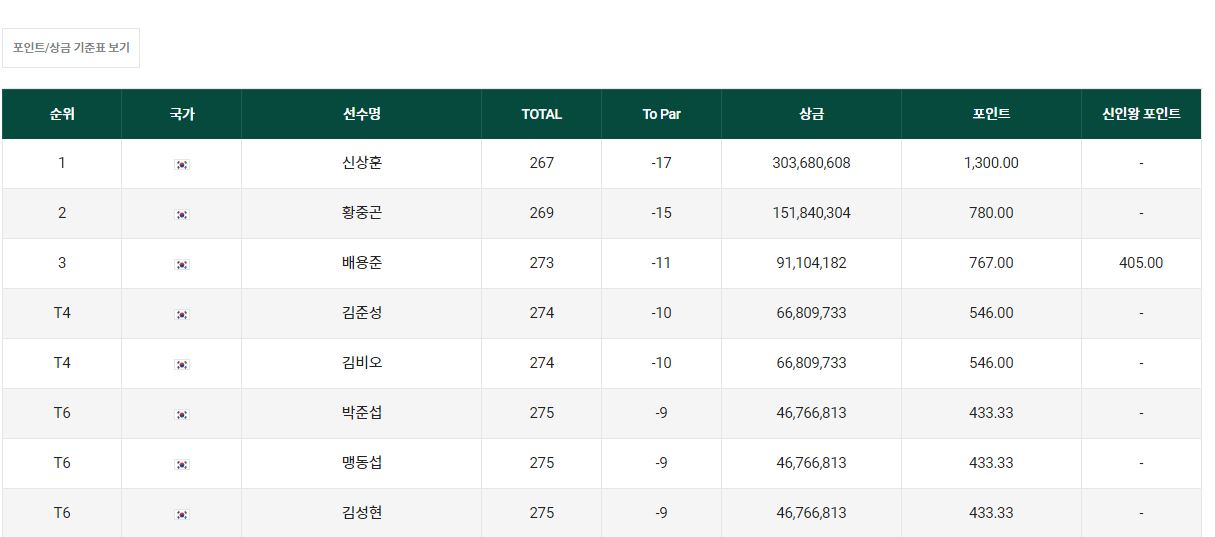Click the To Par value -11
The image size is (1215, 537).
pos(661,263)
